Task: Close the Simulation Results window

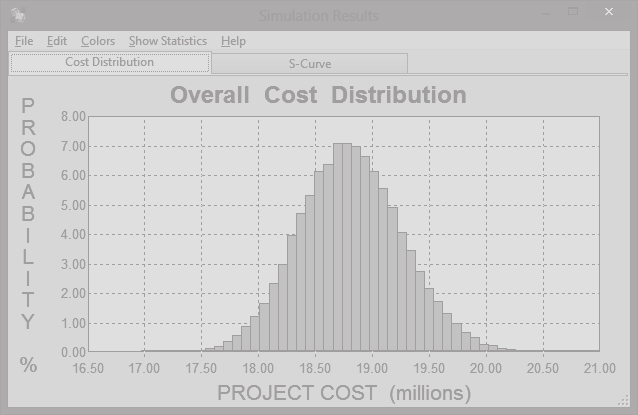Action: click(610, 13)
